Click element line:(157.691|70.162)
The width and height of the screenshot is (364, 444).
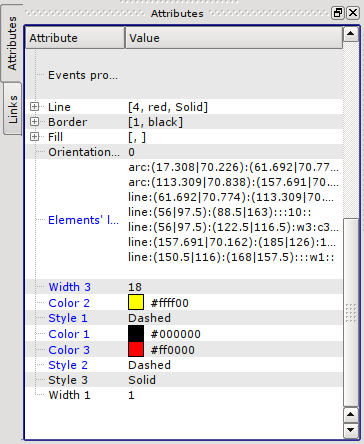click(x=232, y=242)
